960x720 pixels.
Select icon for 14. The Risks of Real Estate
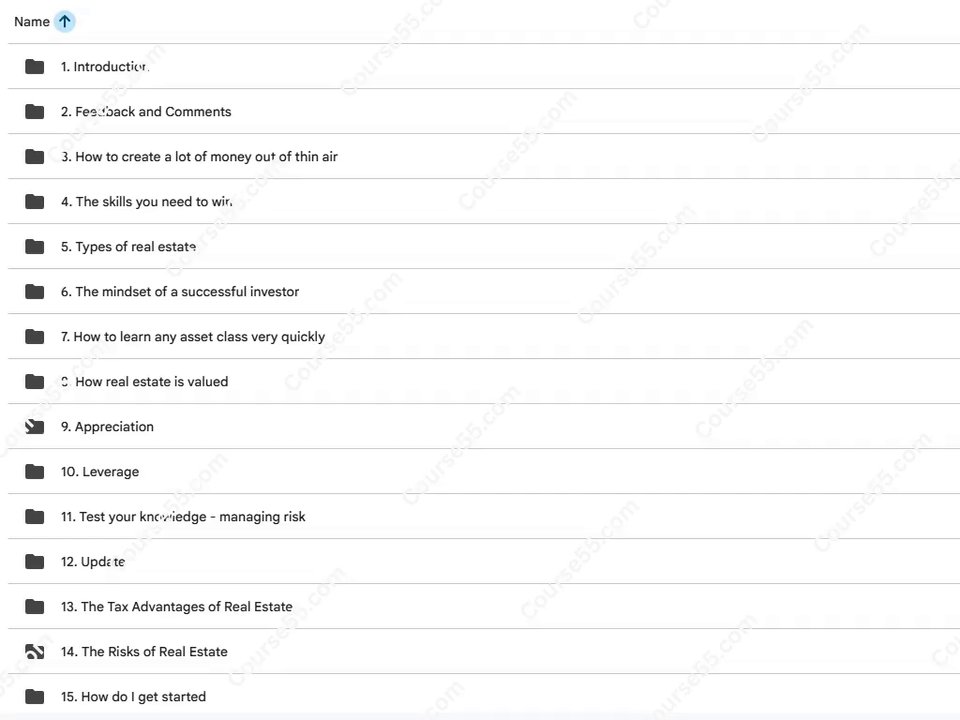click(34, 651)
